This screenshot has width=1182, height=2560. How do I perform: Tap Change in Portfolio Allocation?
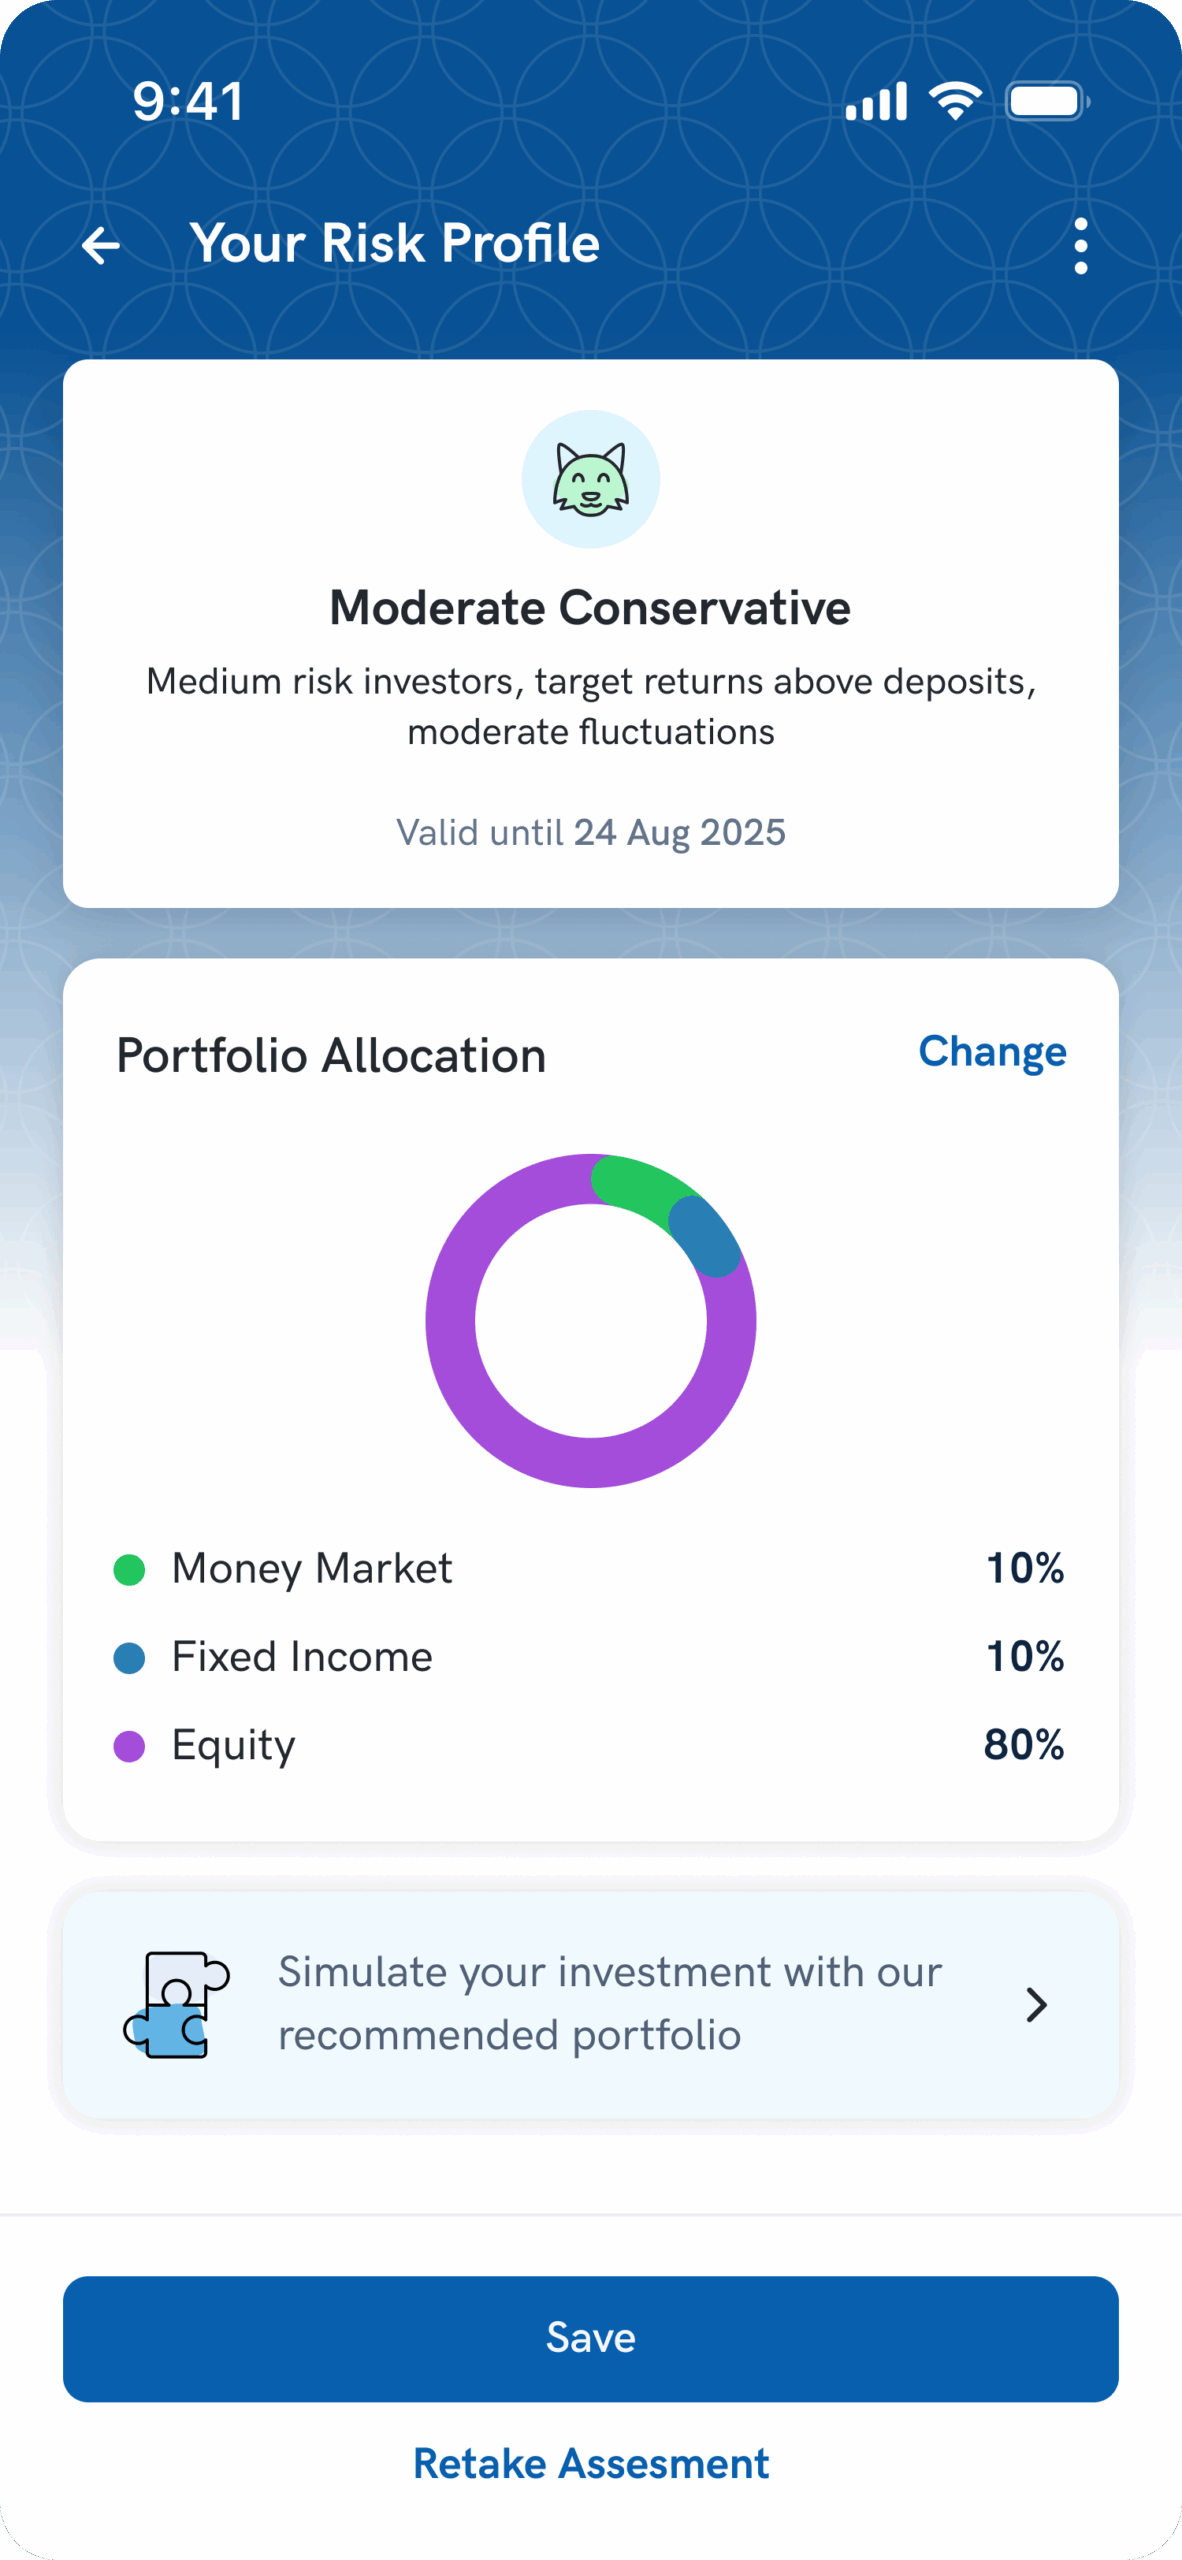coord(992,1051)
